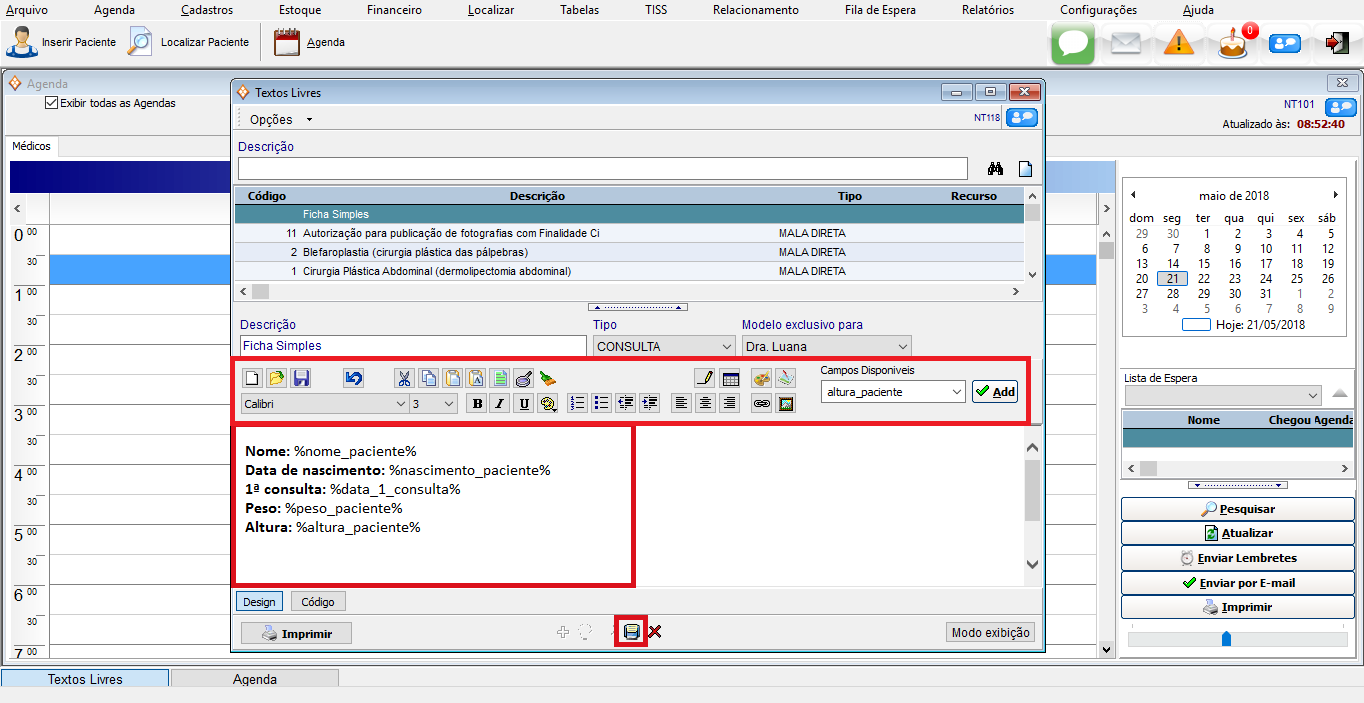Open the green chat bubble icon
The height and width of the screenshot is (703, 1364).
[x=1072, y=43]
